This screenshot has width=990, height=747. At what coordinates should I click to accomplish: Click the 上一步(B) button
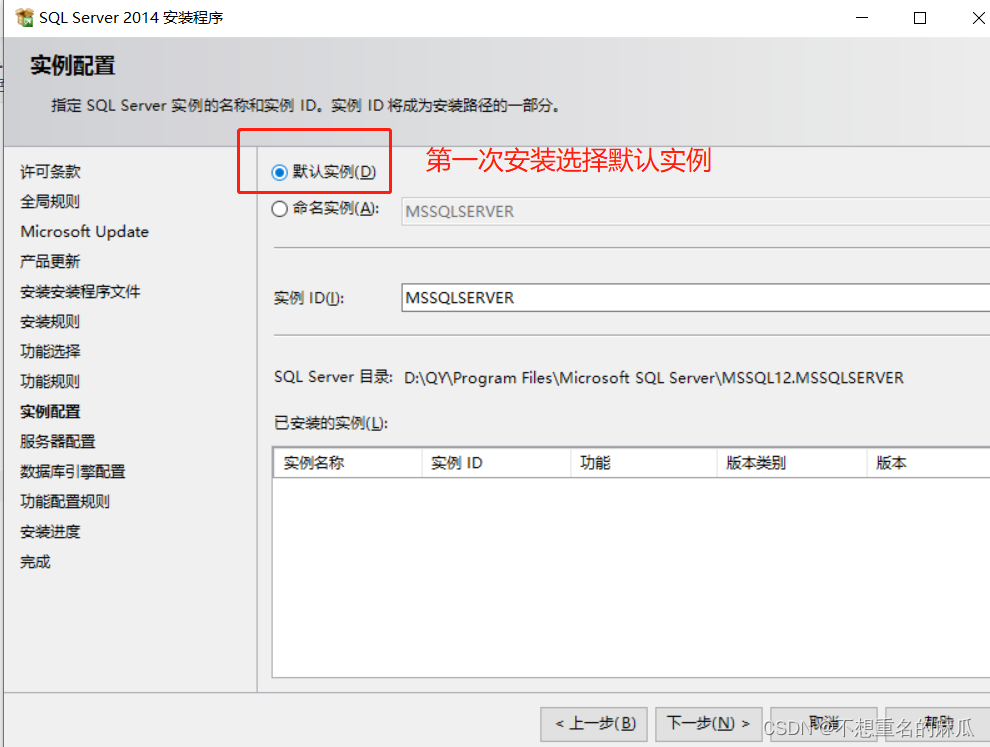click(x=594, y=723)
